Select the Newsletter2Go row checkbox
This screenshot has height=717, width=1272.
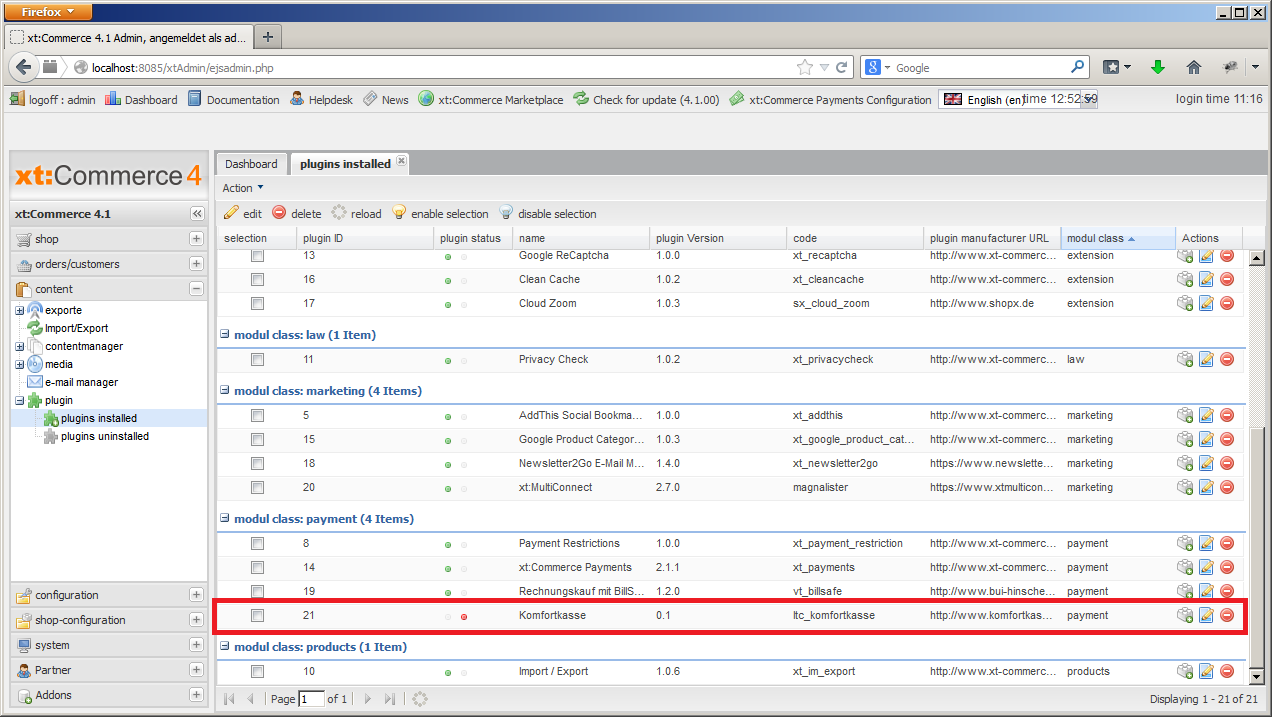pos(257,463)
